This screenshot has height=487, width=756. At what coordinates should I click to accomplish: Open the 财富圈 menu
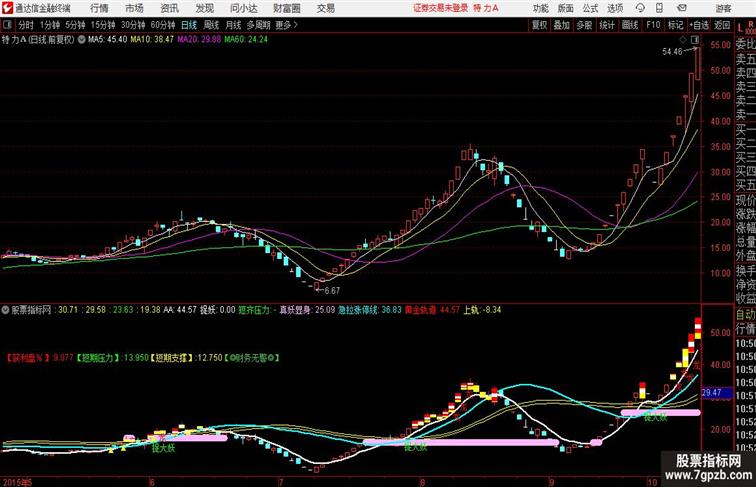[286, 8]
